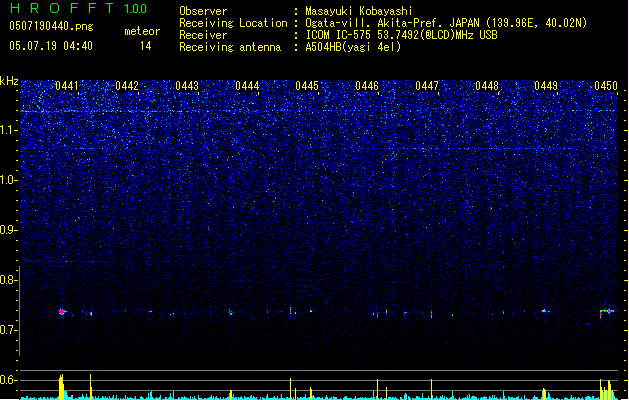Viewport: 629px width, 400px height.
Task: Click the 0442 time marker
Action: point(127,86)
